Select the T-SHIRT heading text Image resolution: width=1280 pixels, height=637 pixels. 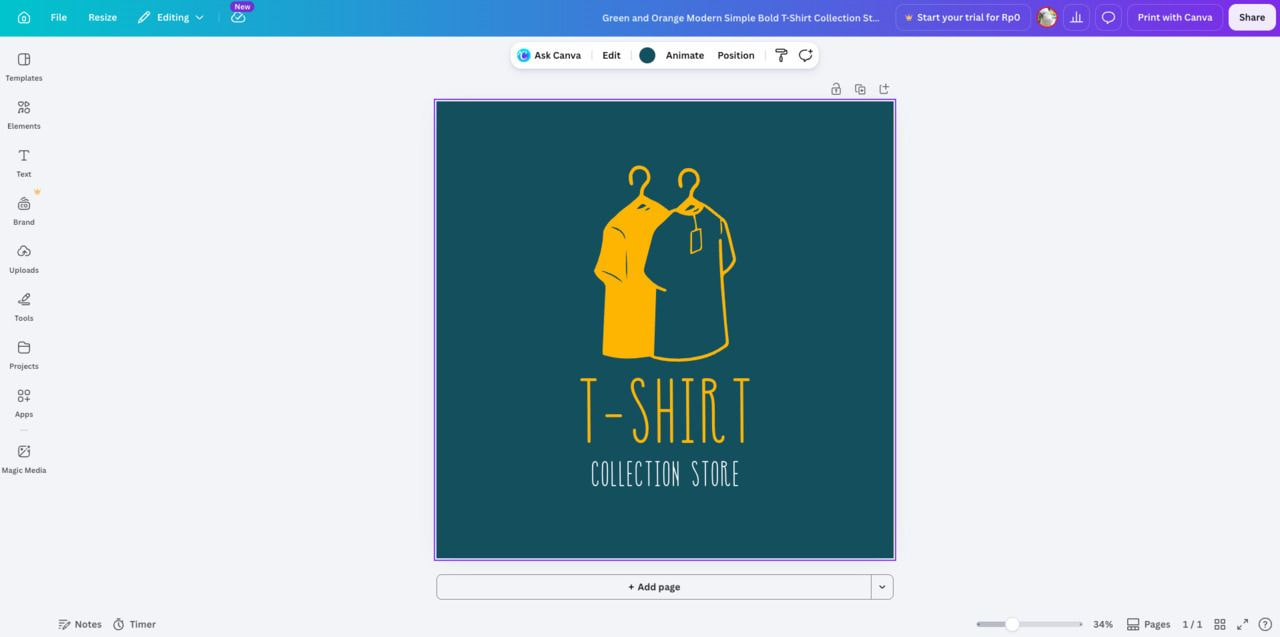665,410
